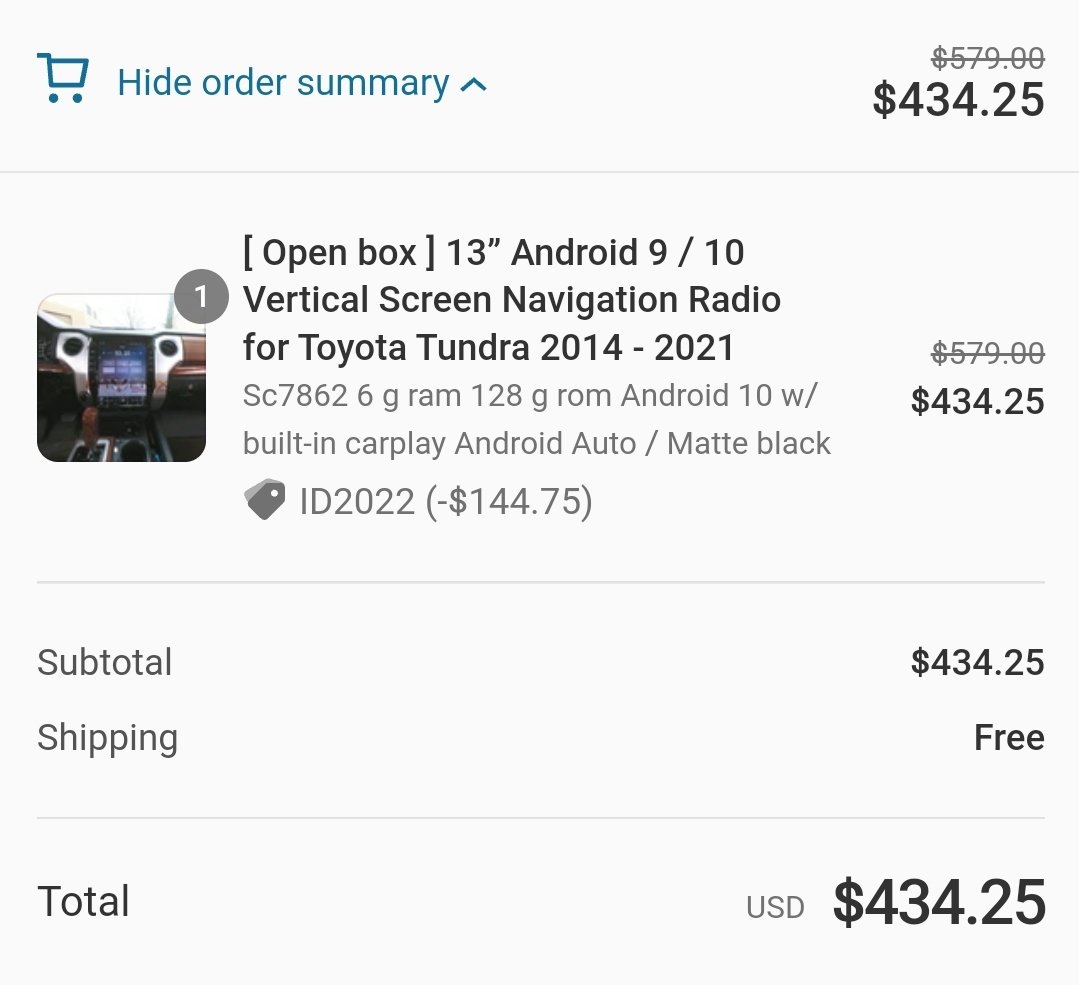
Task: Click the quantity badge showing 1
Action: [201, 297]
